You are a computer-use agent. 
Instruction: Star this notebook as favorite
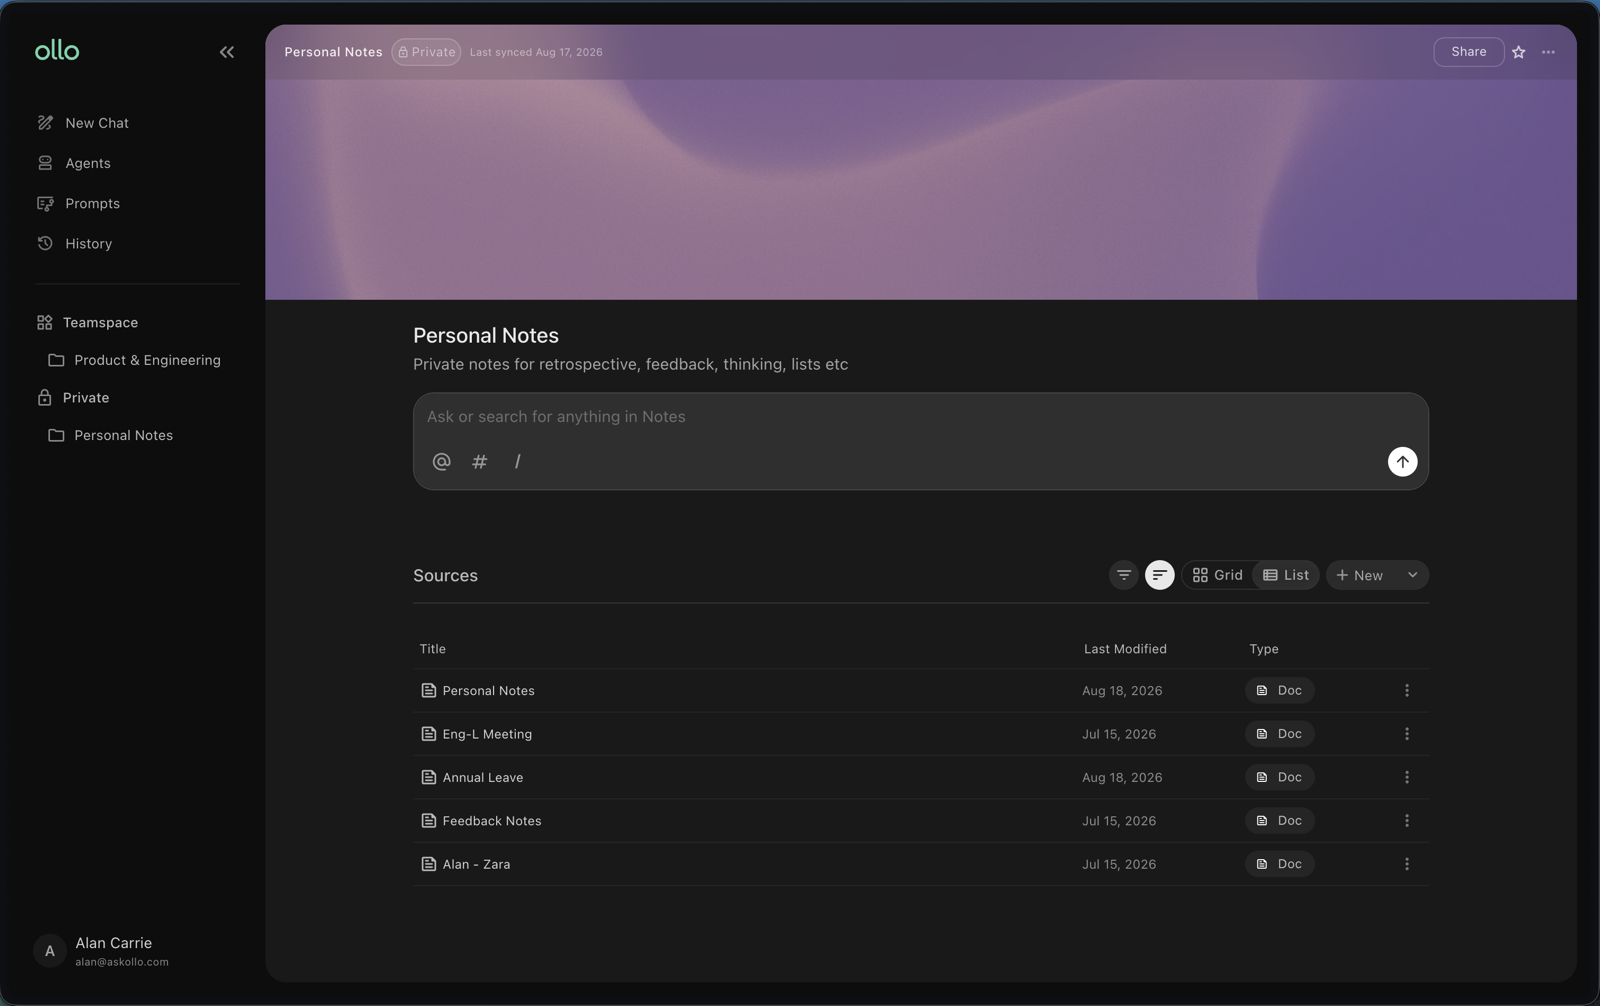pyautogui.click(x=1518, y=52)
